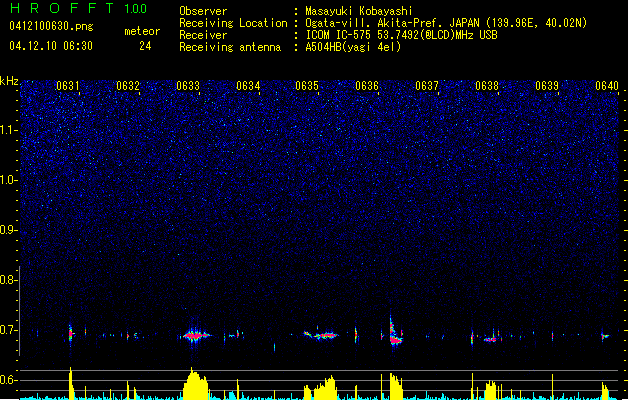This screenshot has width=629, height=400.
Task: Click the 0.9 frequency axis label
Action: pyautogui.click(x=8, y=230)
